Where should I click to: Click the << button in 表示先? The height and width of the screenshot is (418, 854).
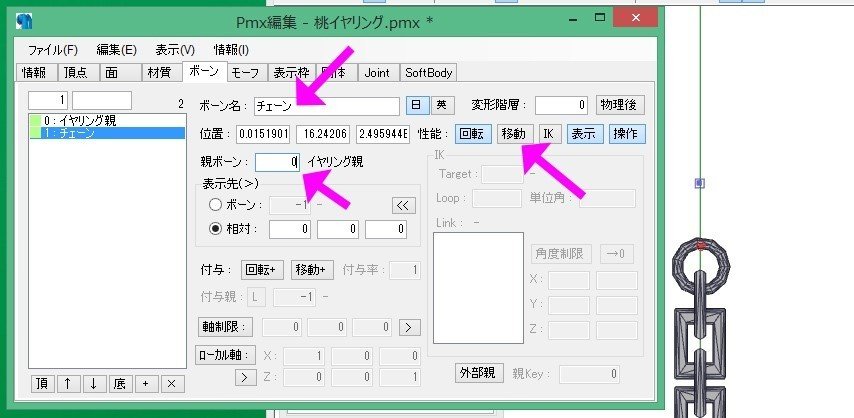(404, 205)
